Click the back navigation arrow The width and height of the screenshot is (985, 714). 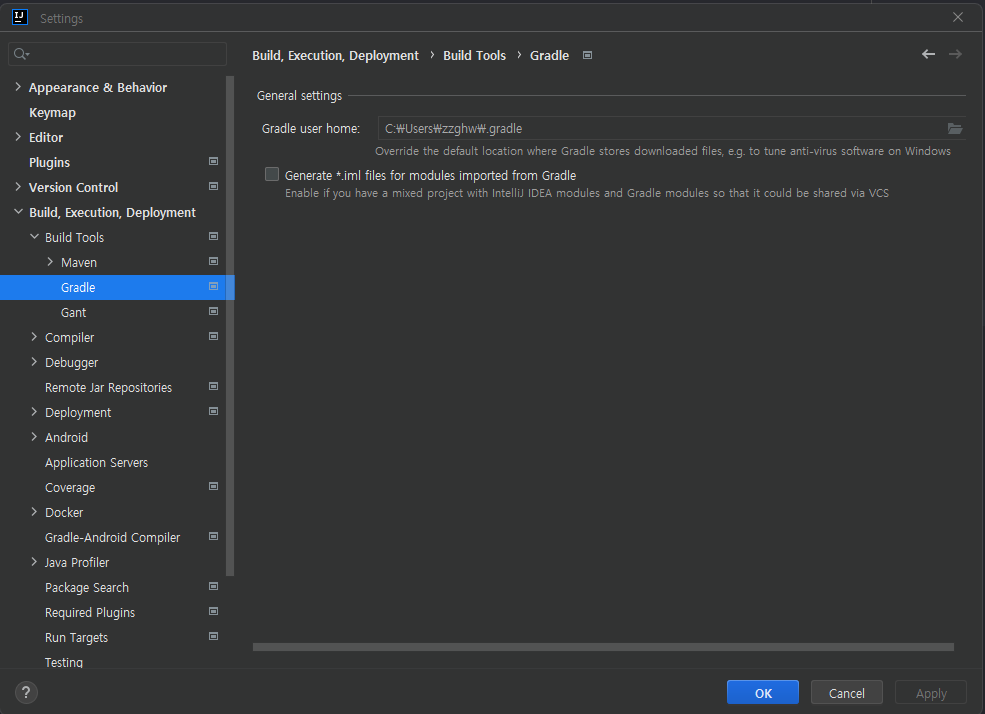[928, 55]
